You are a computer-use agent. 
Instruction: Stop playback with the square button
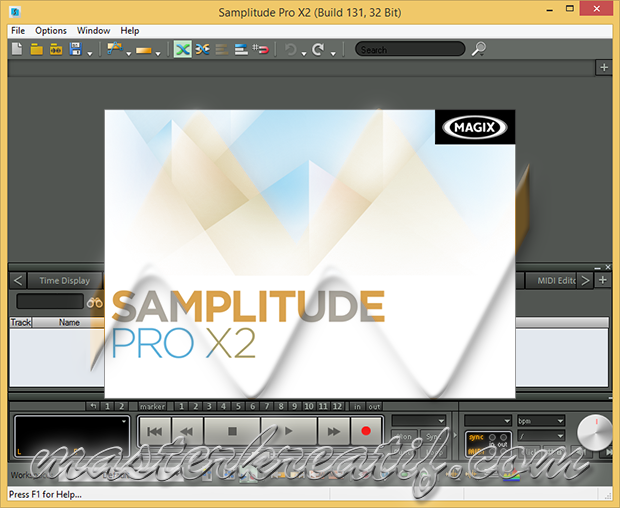coord(232,431)
